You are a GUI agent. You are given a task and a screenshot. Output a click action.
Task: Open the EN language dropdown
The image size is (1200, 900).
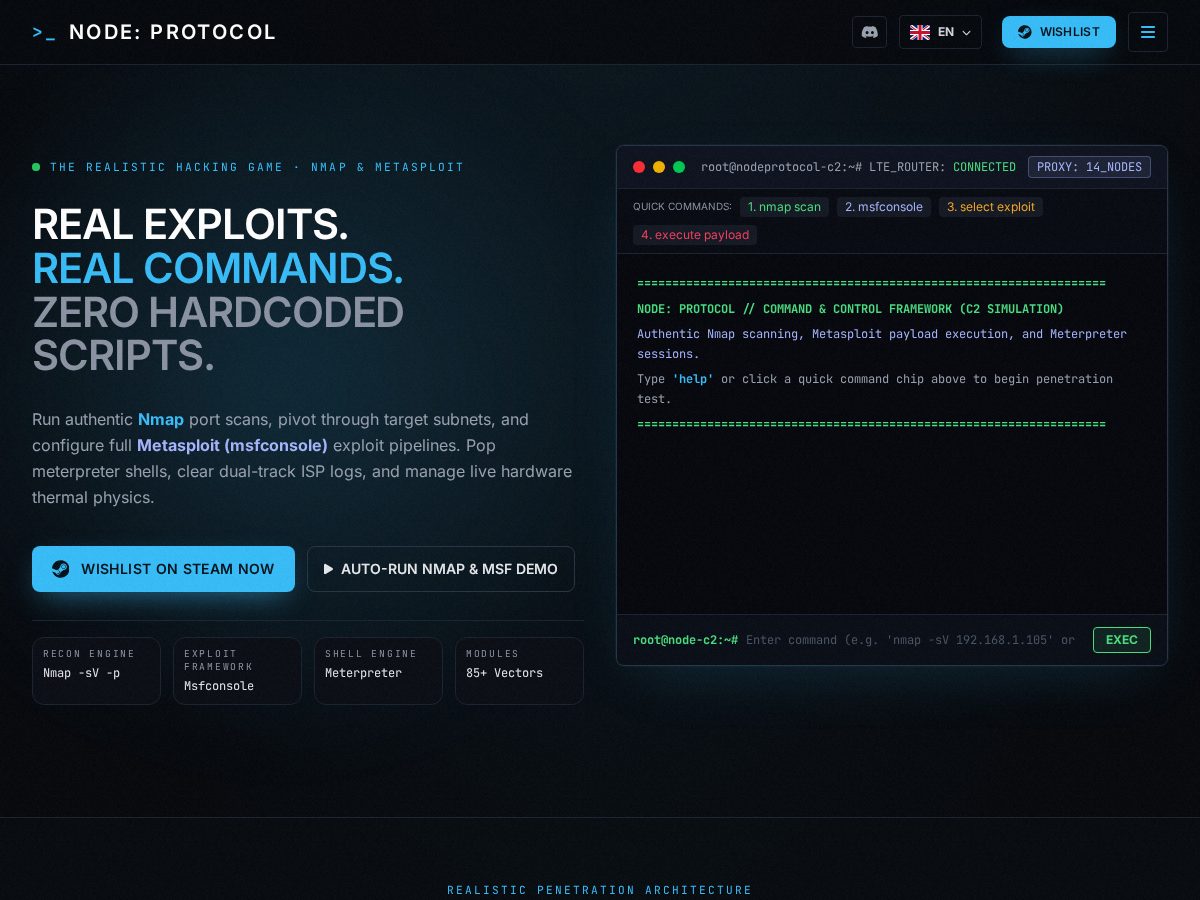[940, 32]
